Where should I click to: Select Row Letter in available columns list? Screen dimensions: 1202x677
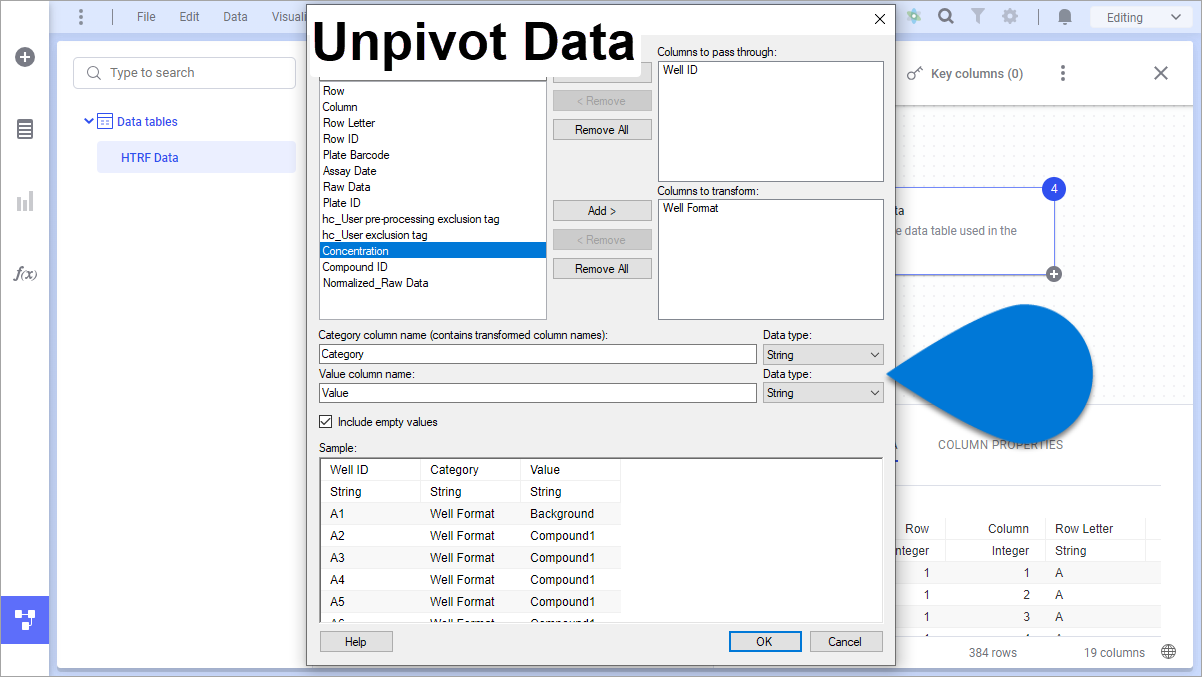[x=433, y=123]
